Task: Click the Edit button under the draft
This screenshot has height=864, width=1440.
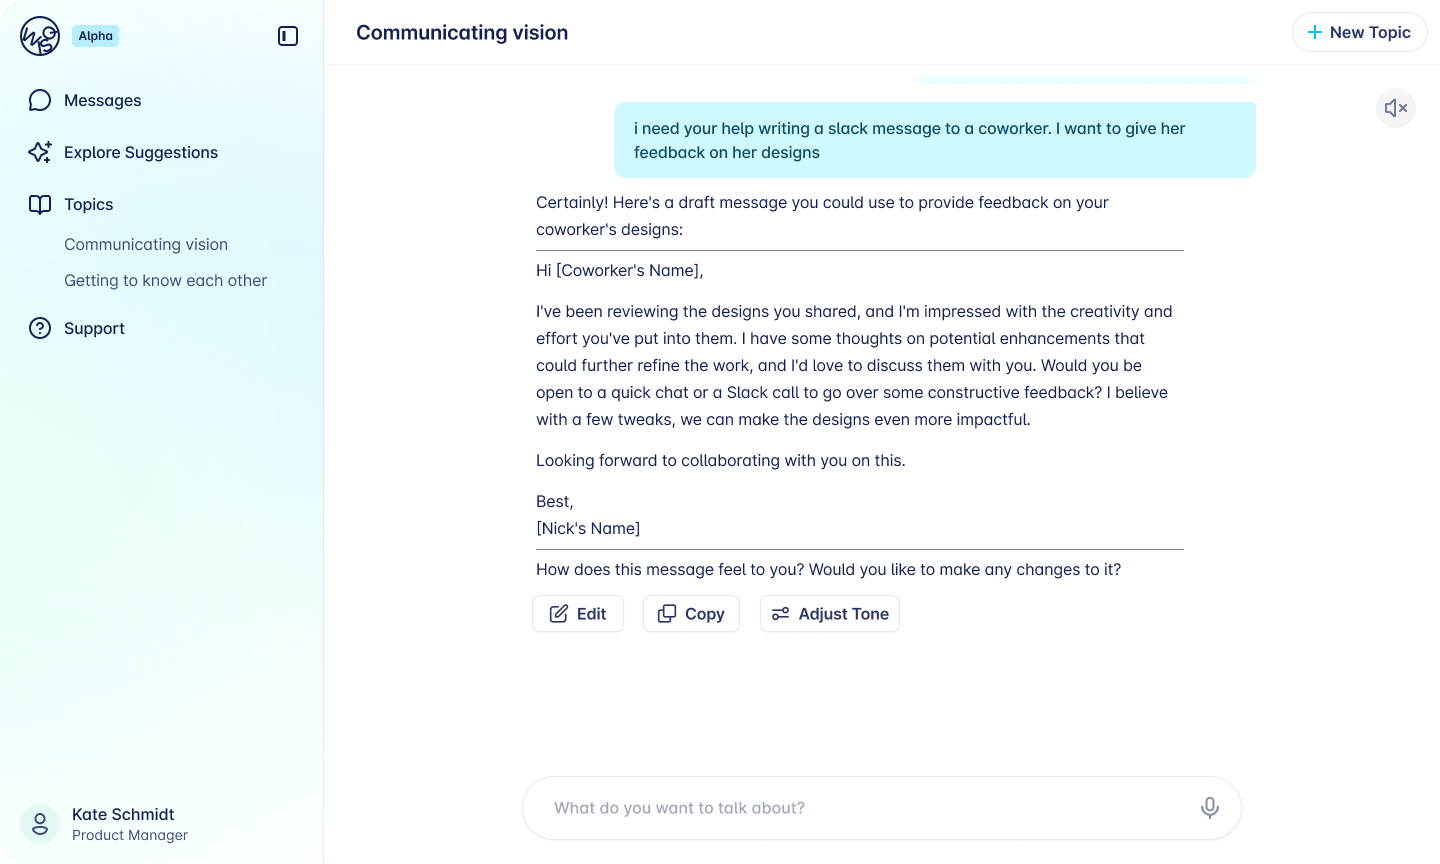Action: coord(577,613)
